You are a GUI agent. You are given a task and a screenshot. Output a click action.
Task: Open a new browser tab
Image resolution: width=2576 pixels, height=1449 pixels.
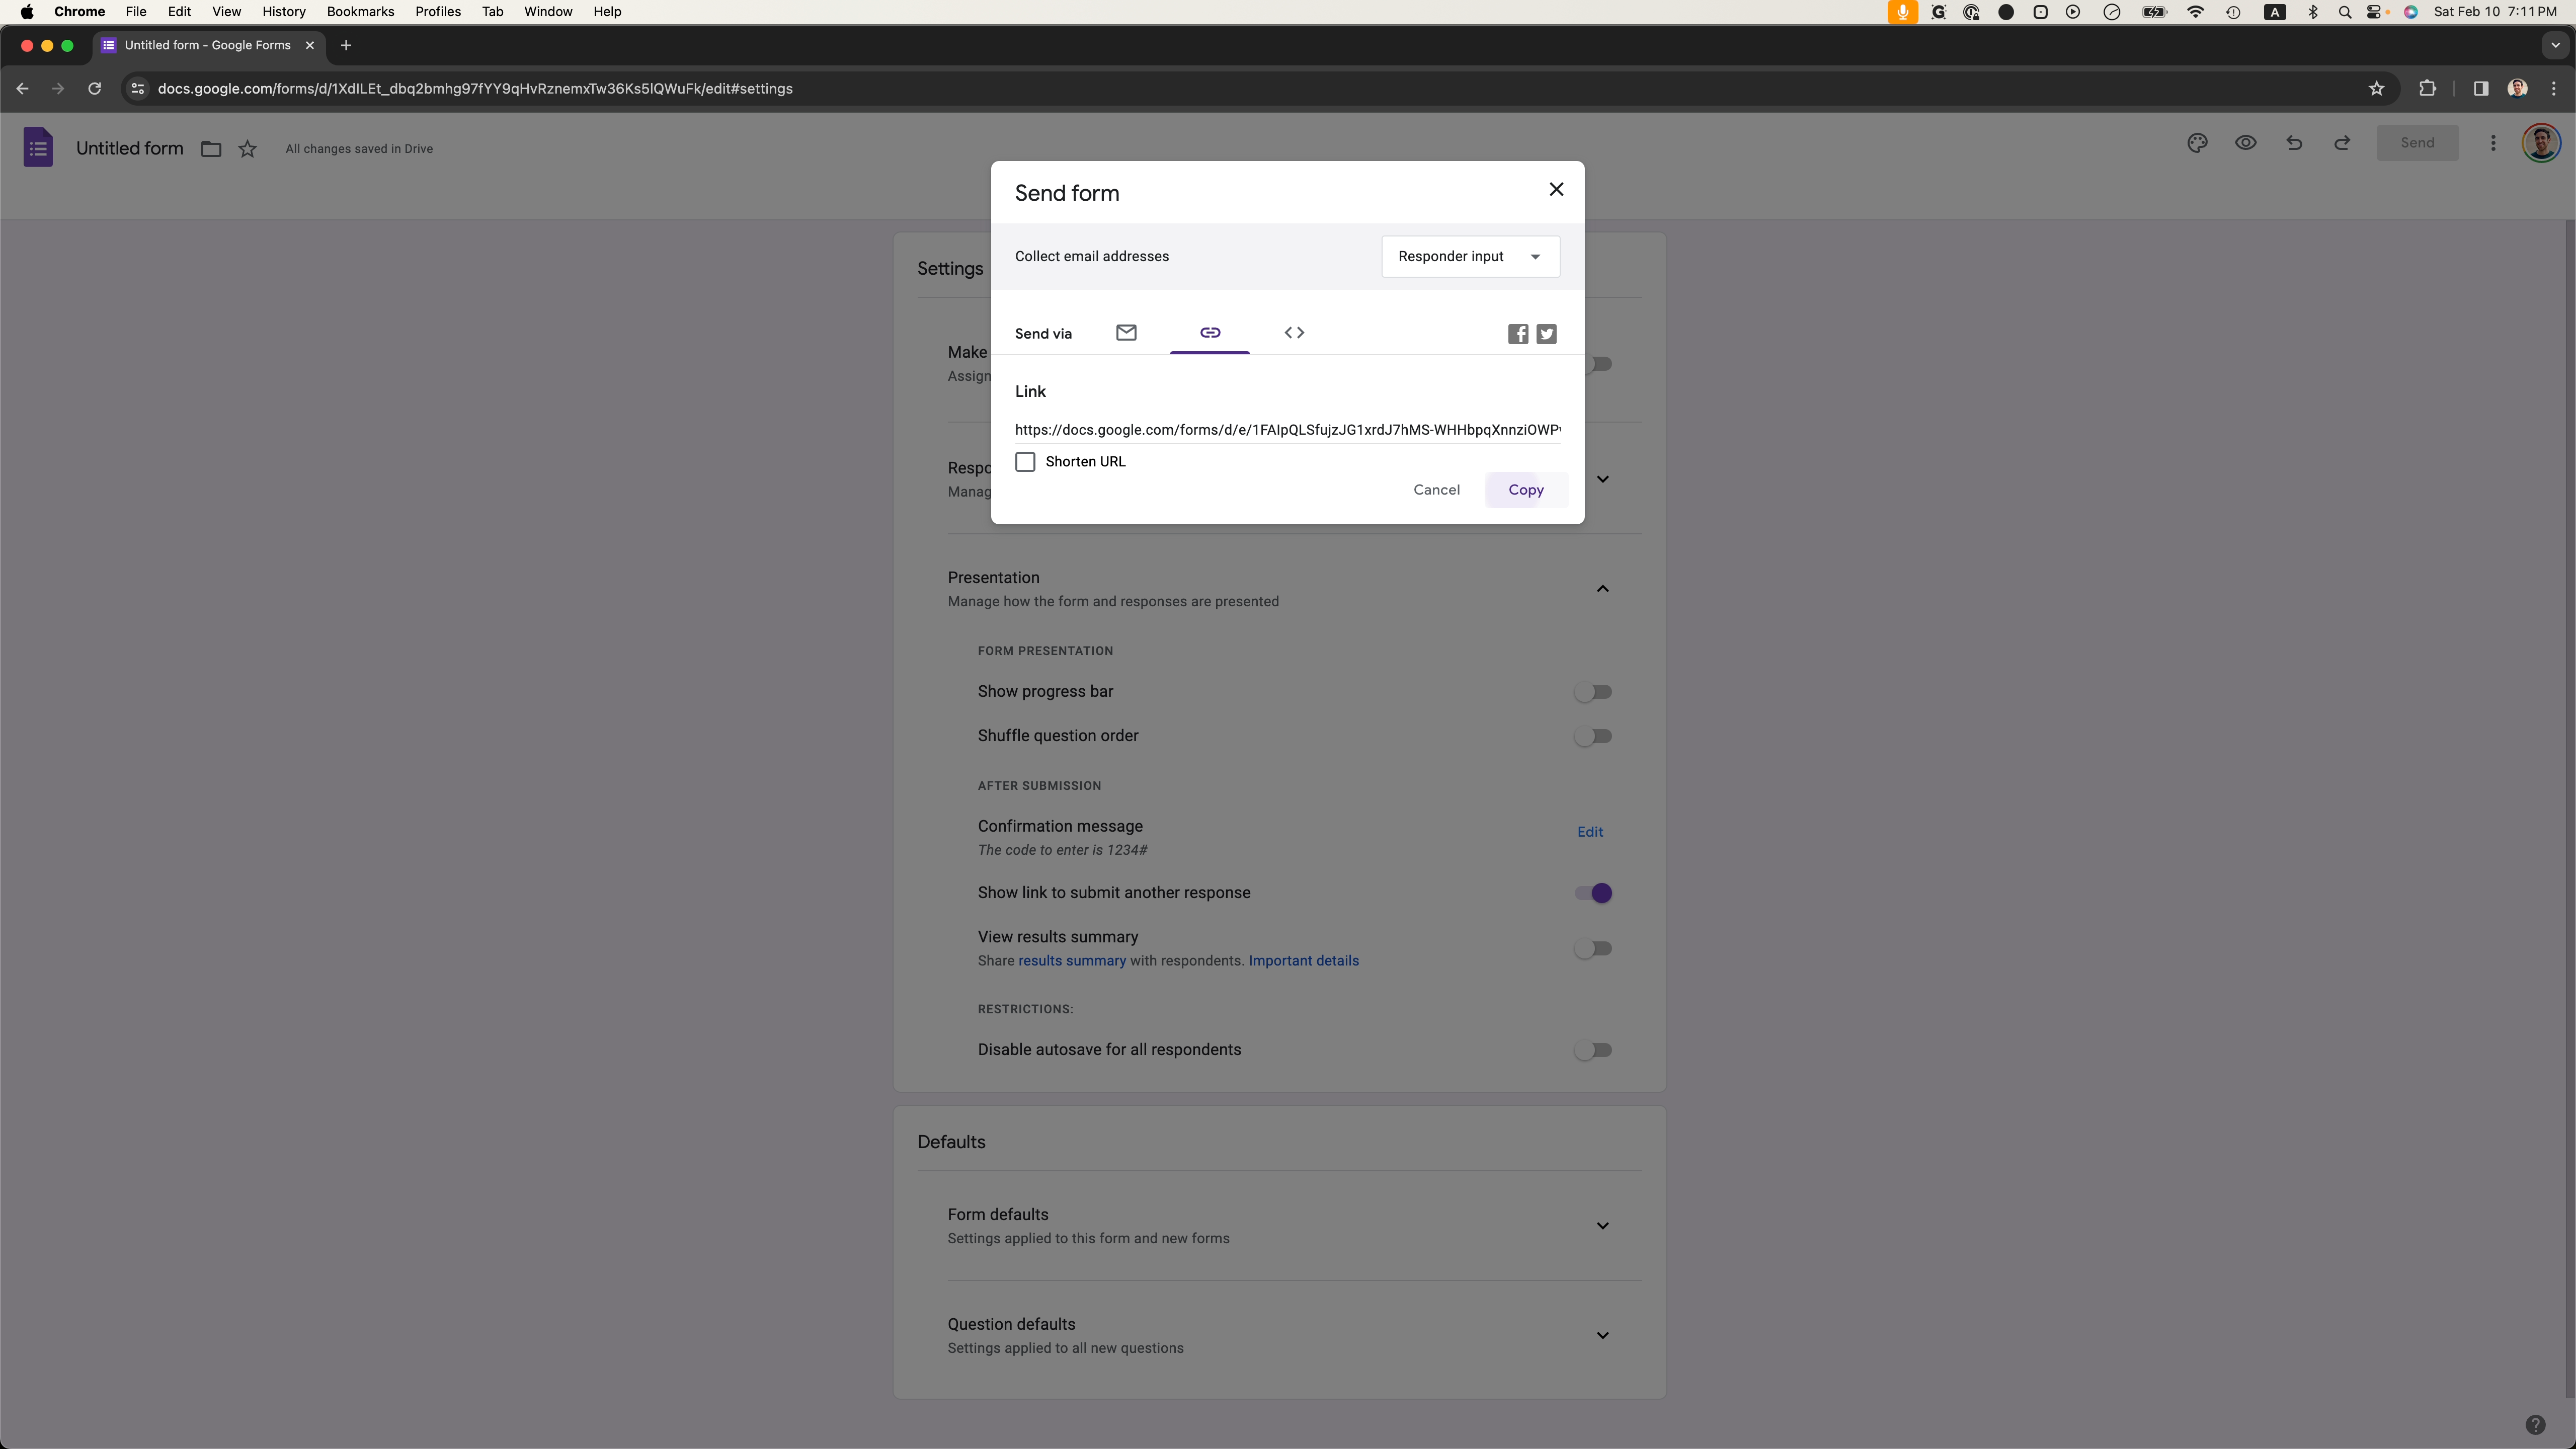click(346, 45)
